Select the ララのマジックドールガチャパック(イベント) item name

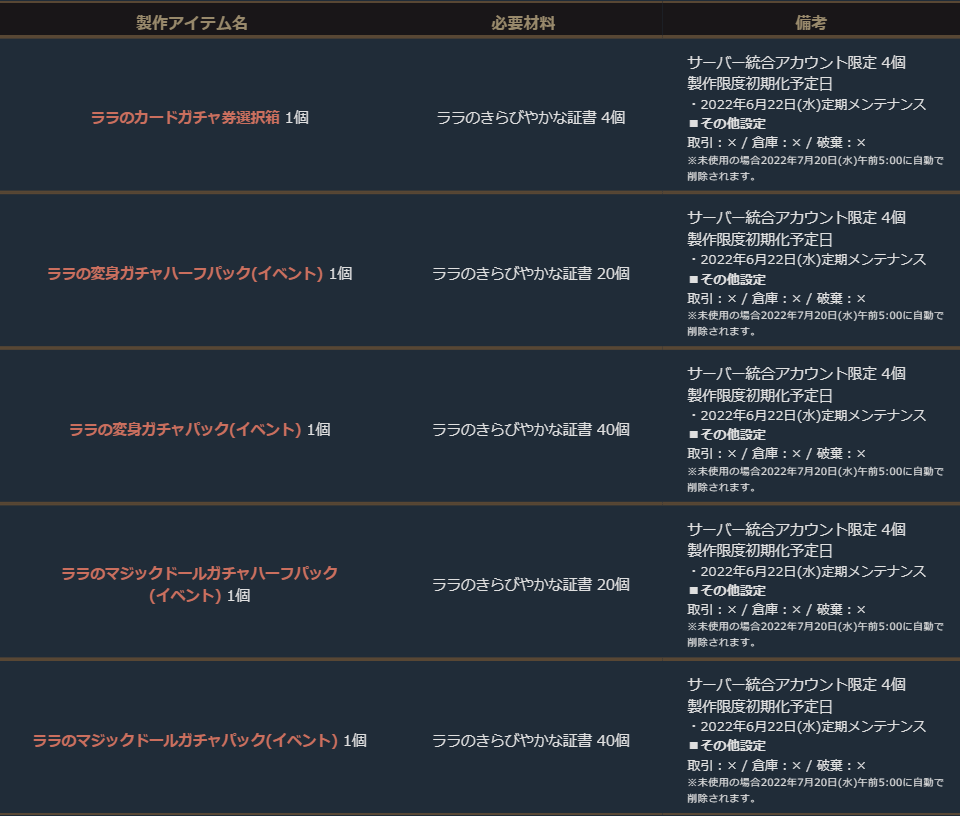point(185,741)
